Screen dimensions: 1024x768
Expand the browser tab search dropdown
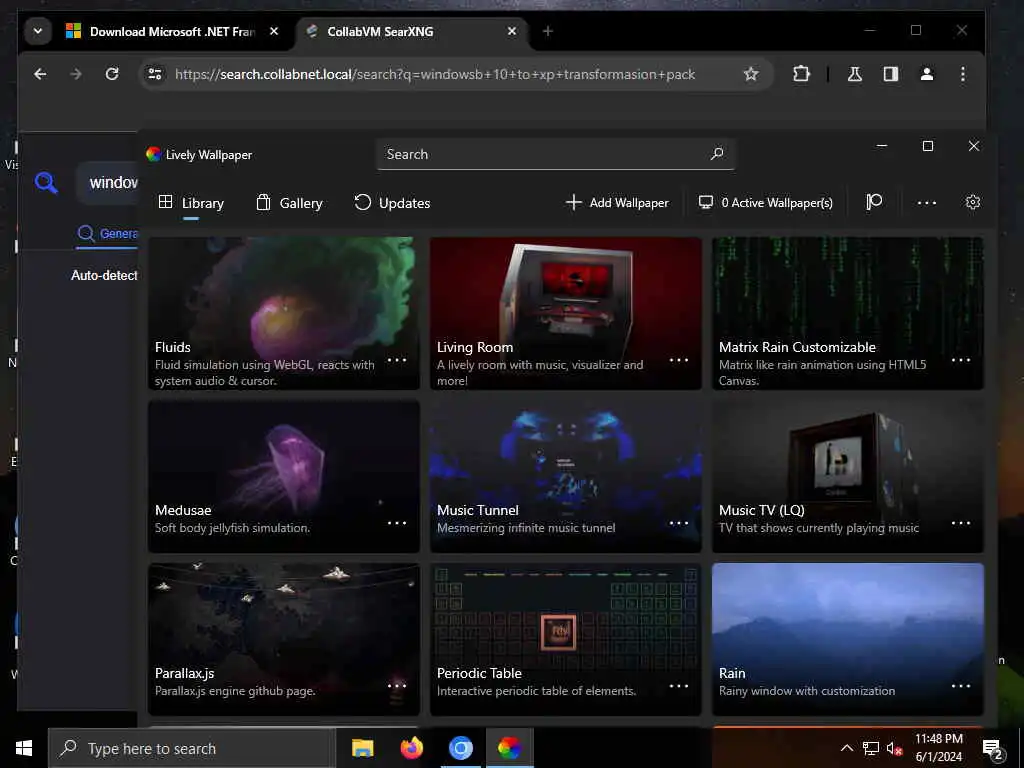coord(38,31)
